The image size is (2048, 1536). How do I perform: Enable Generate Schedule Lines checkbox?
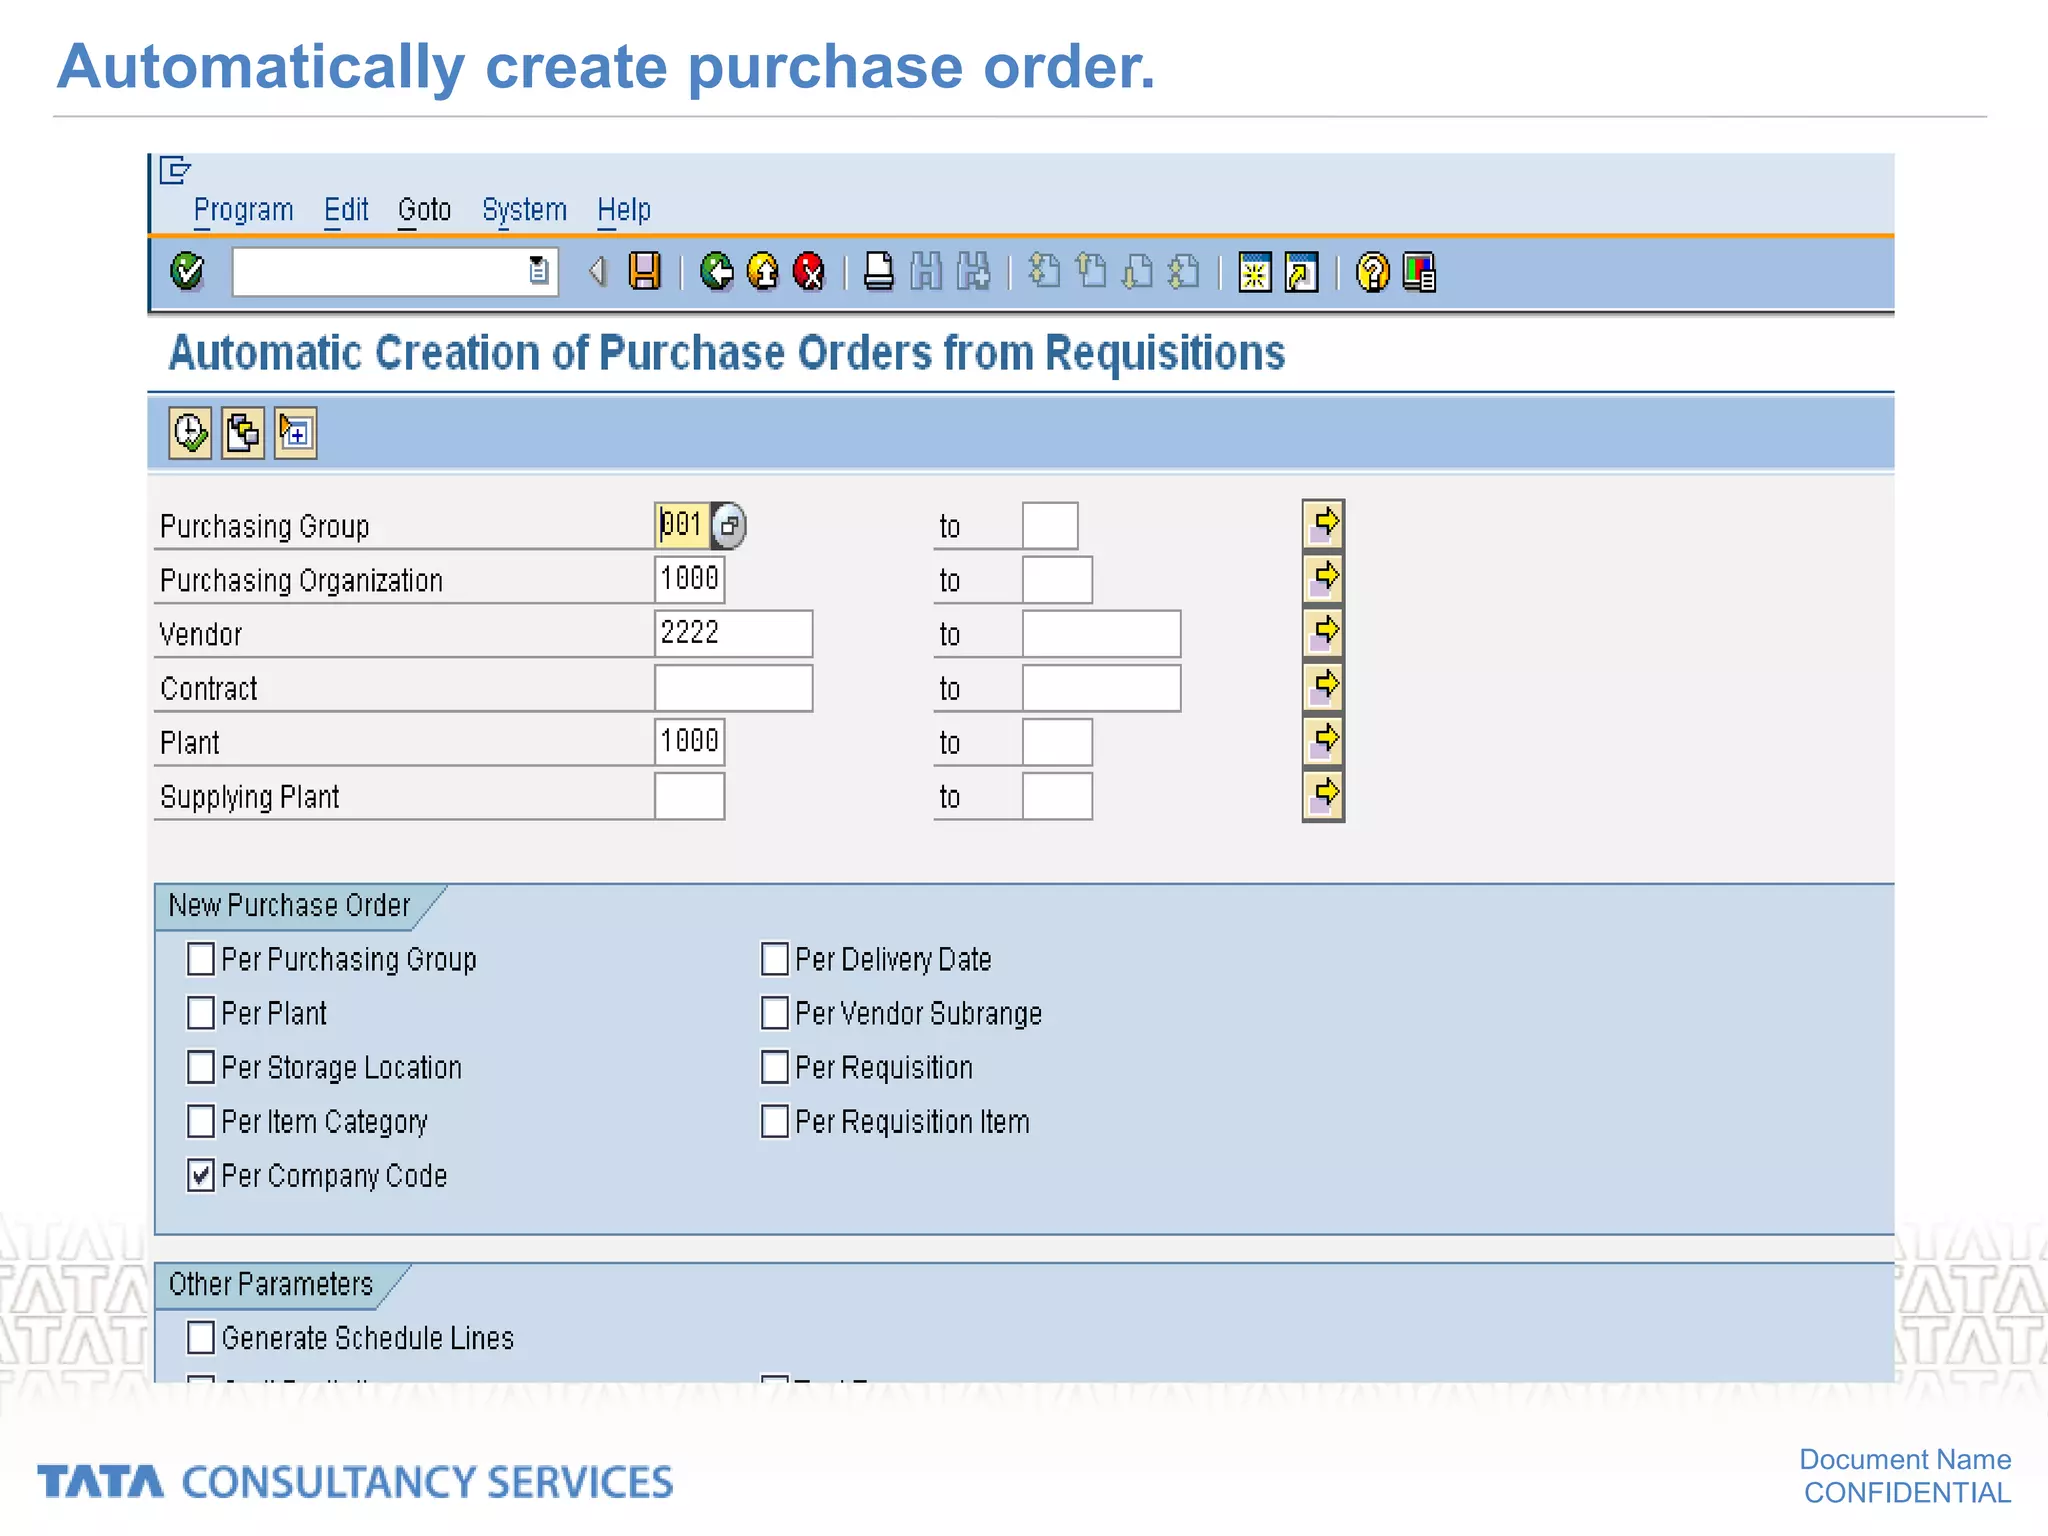point(201,1337)
